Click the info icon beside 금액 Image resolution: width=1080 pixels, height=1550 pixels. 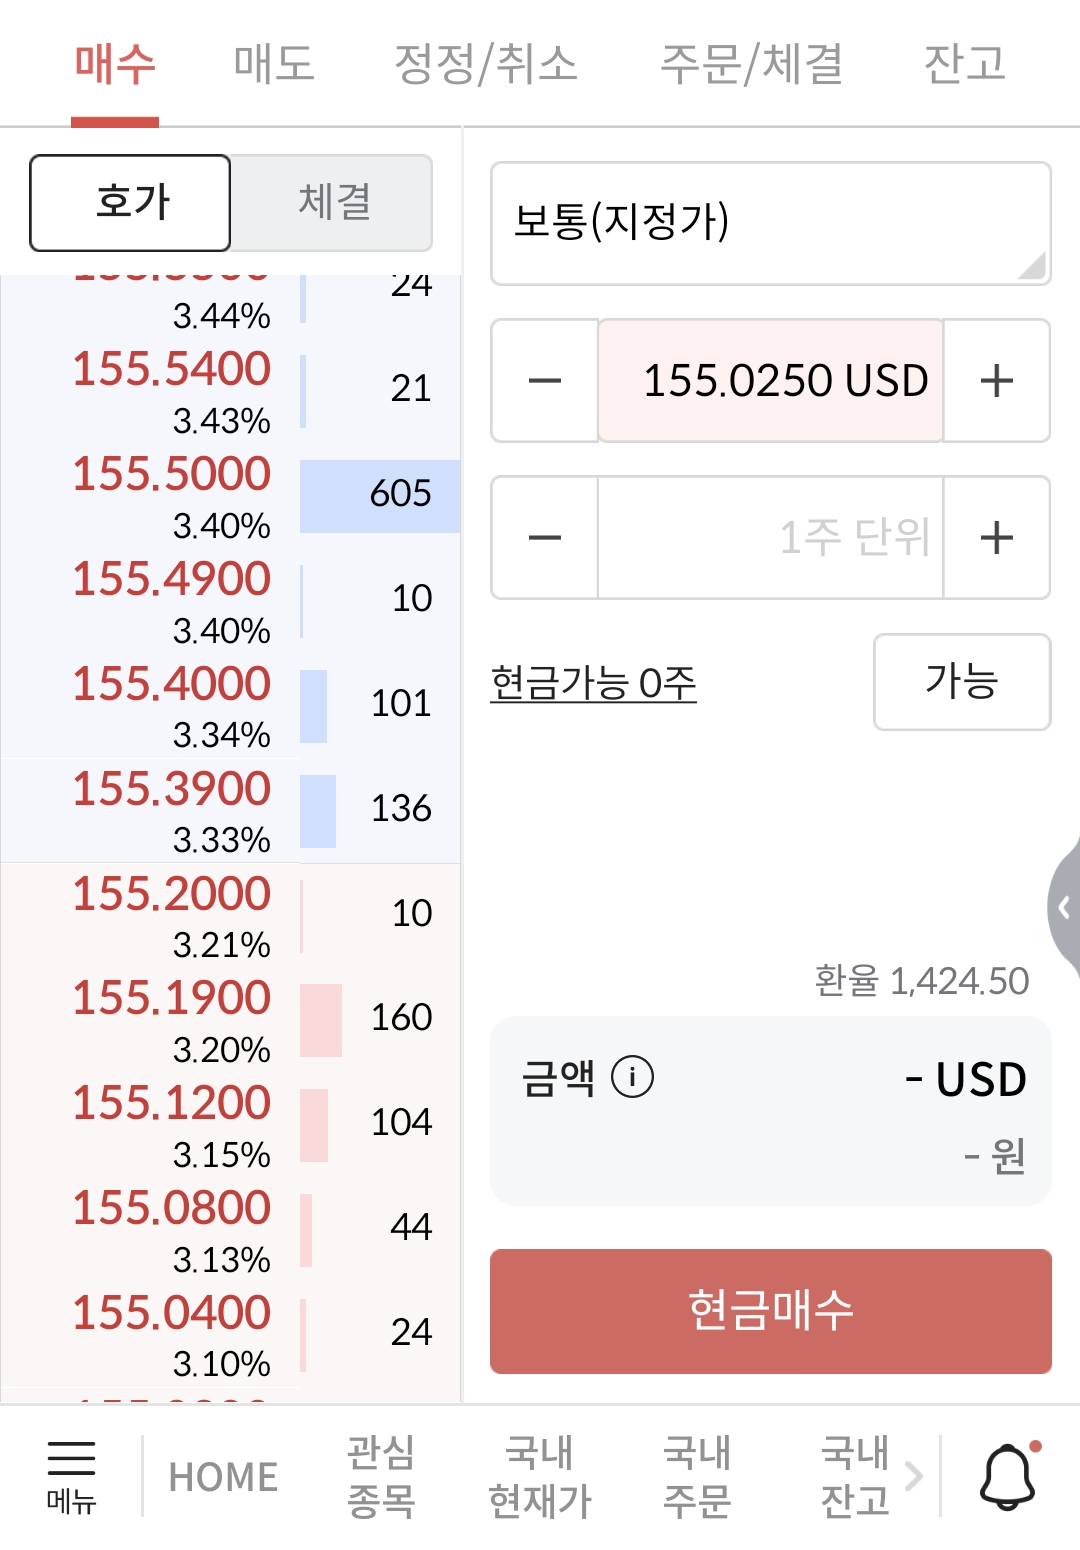(632, 1077)
